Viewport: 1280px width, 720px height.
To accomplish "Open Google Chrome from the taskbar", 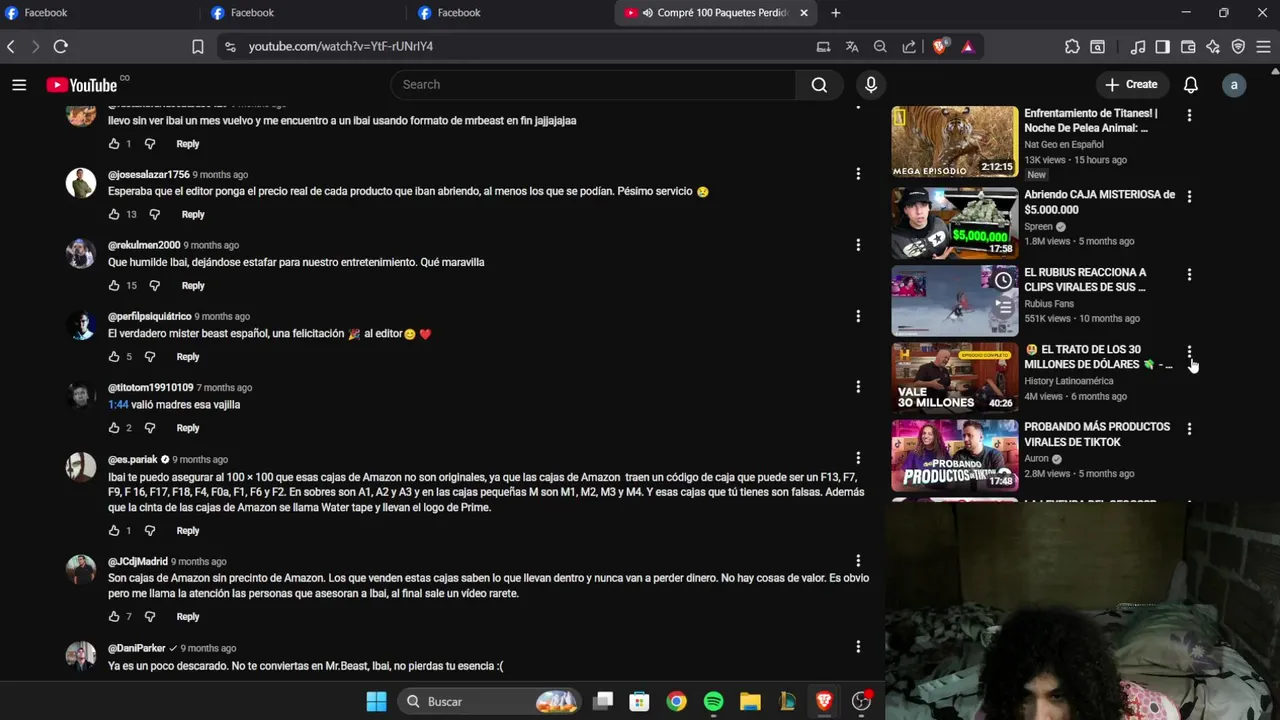I will pos(677,701).
